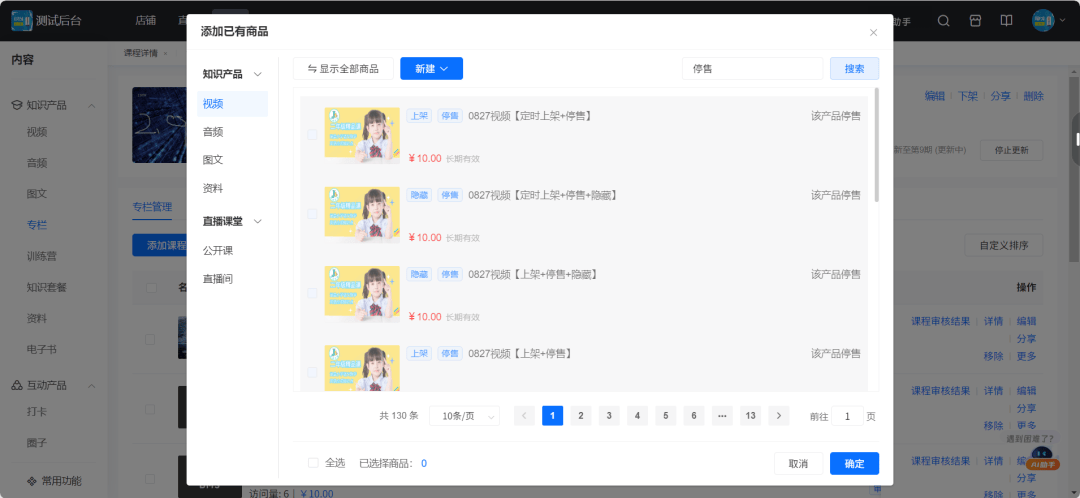This screenshot has width=1080, height=498.
Task: Click the user avatar in top right
Action: coord(1042,21)
